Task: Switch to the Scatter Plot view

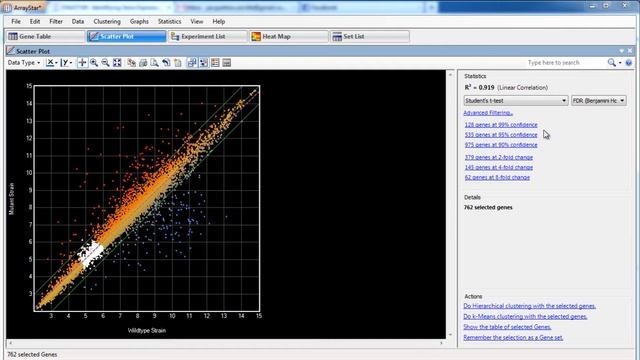Action: point(127,36)
